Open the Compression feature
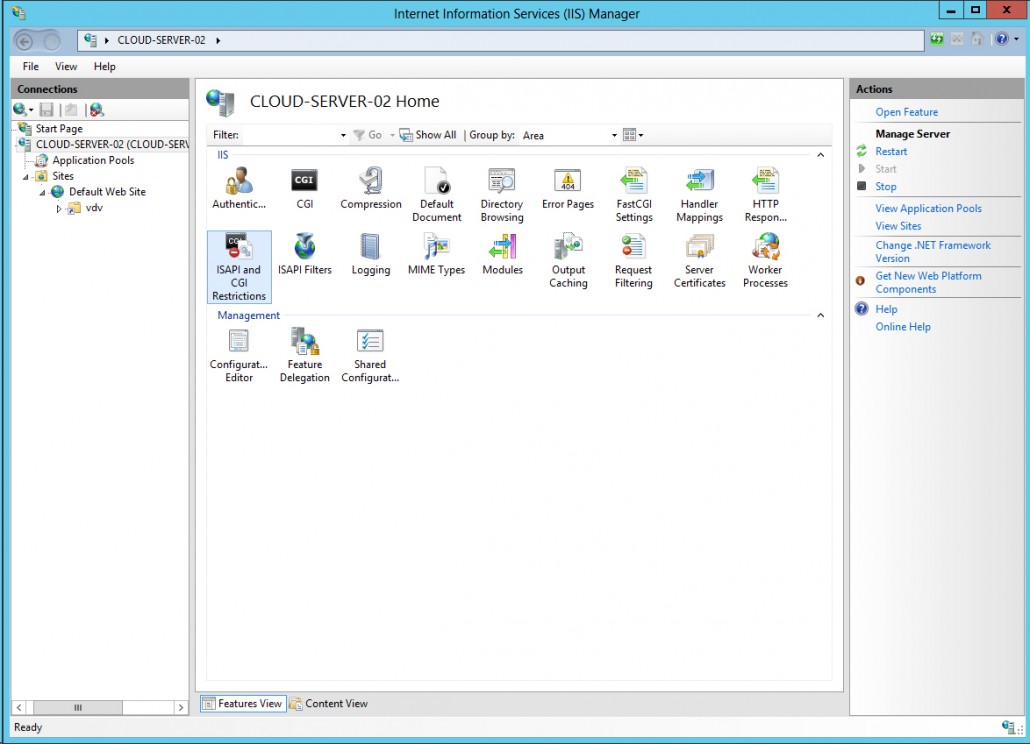The width and height of the screenshot is (1030, 744). 370,188
